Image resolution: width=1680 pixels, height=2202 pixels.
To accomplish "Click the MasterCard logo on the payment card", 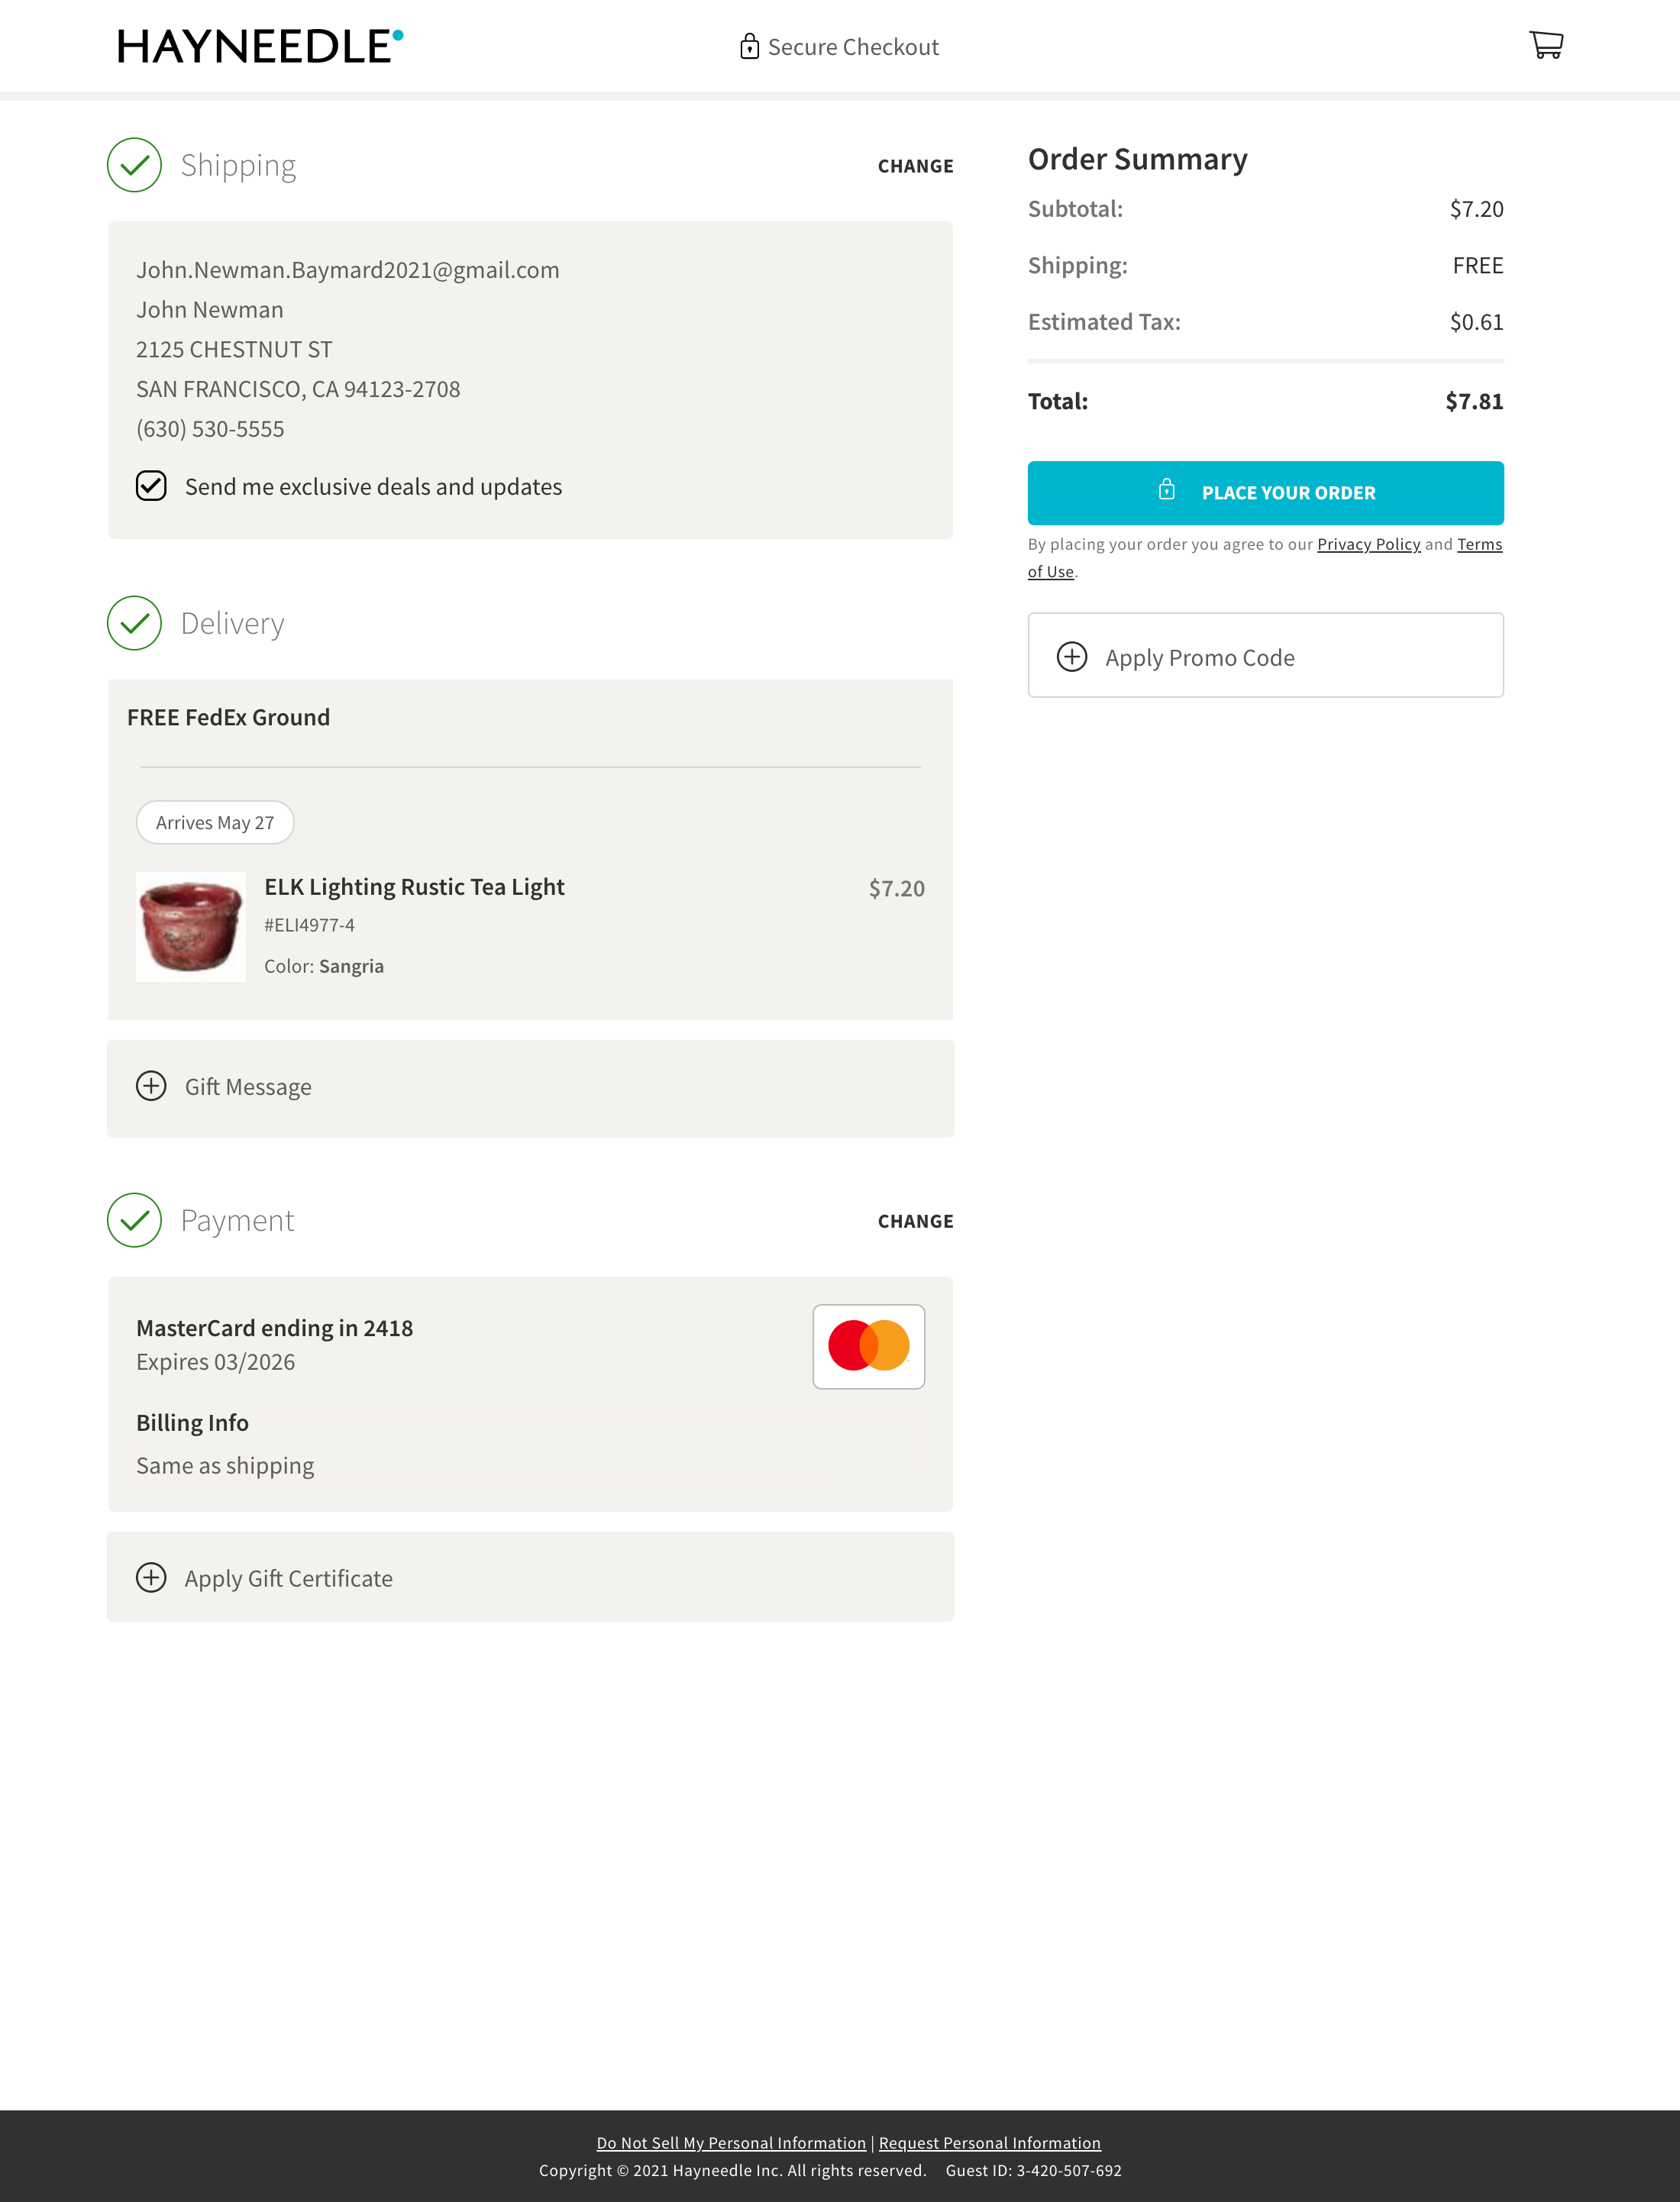I will (x=868, y=1346).
